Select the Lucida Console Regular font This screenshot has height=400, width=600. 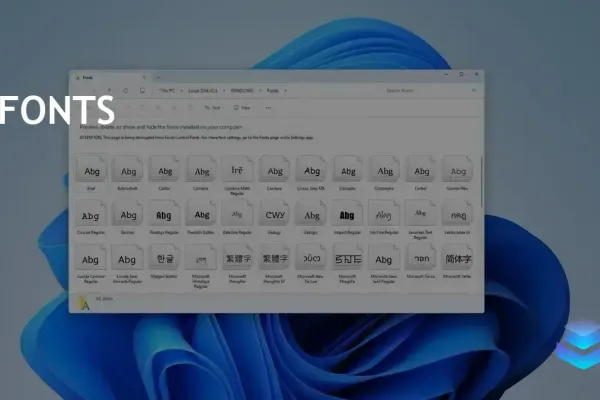(91, 257)
